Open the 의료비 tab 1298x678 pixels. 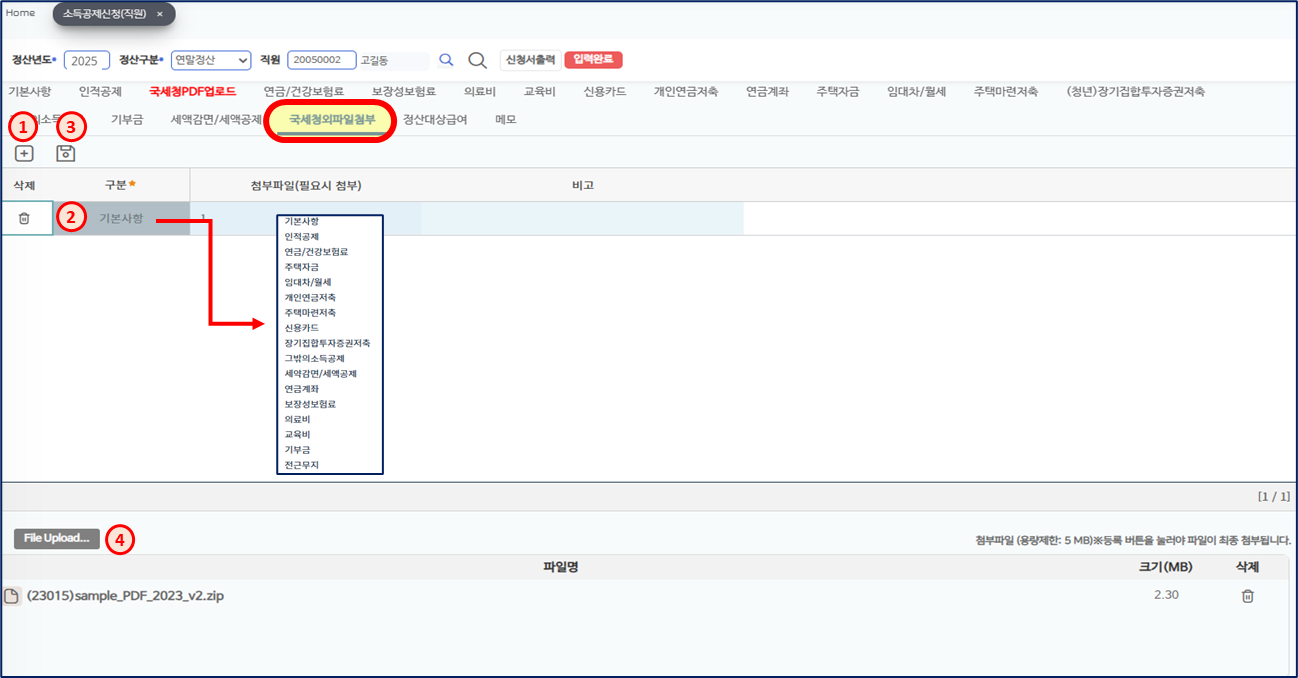(x=480, y=91)
